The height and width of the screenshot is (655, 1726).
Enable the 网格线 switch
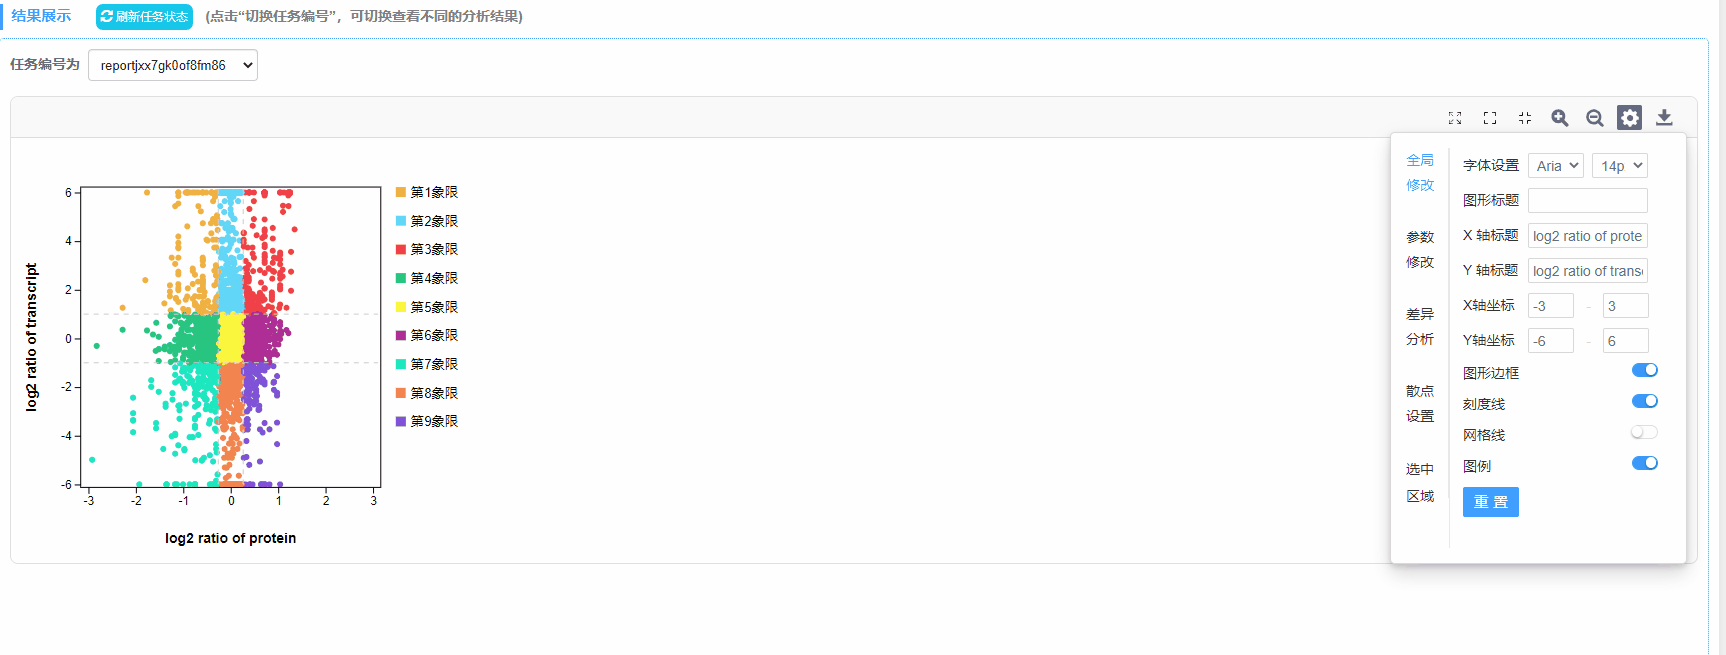click(1644, 432)
